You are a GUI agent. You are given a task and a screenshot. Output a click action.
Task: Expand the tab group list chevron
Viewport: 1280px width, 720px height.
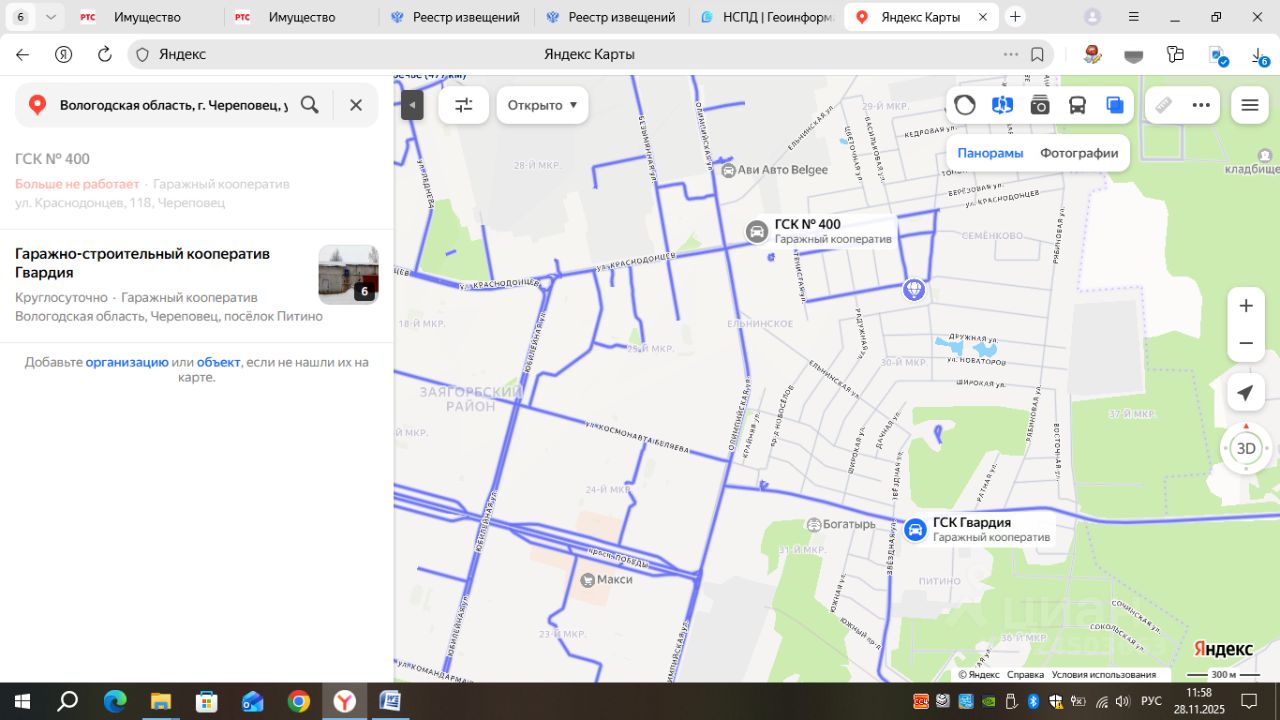click(x=51, y=17)
